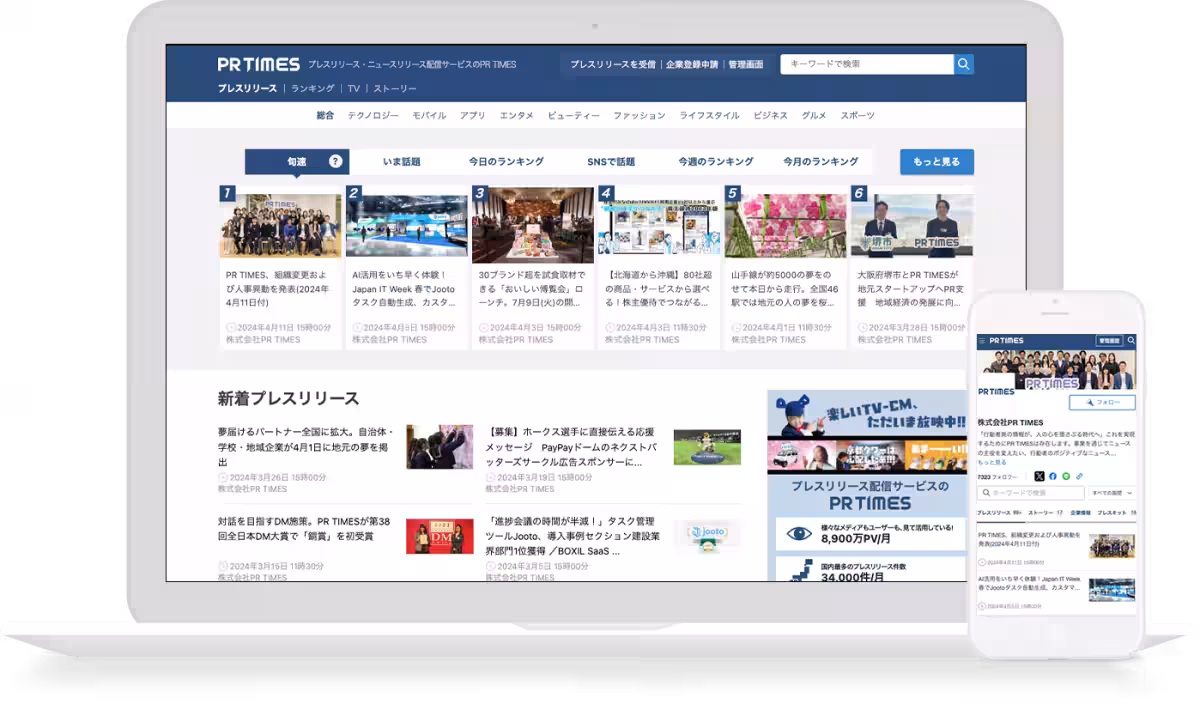Switch to the いま話題 tab
The height and width of the screenshot is (704, 1200).
point(401,161)
